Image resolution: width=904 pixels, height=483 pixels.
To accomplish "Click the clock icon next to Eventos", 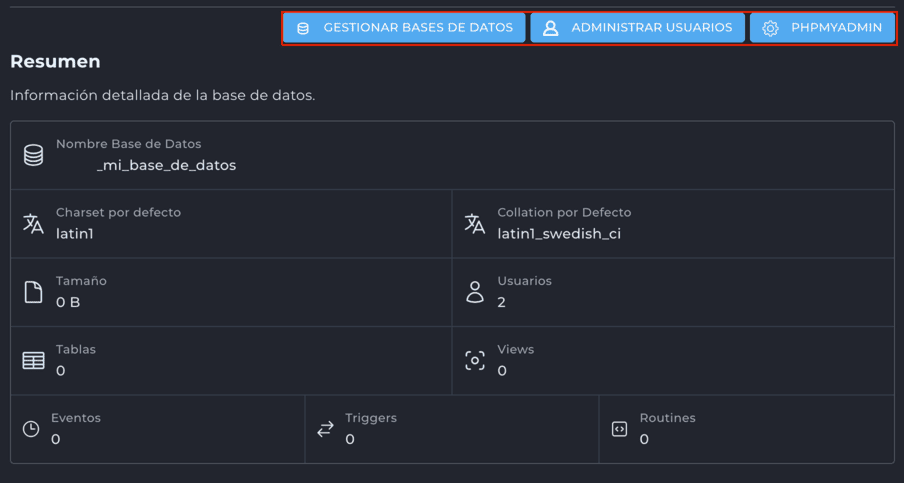I will 31,429.
